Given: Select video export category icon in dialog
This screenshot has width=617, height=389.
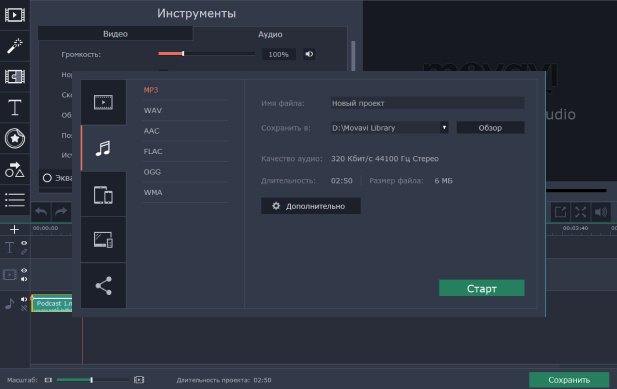Looking at the screenshot, I should click(x=103, y=102).
